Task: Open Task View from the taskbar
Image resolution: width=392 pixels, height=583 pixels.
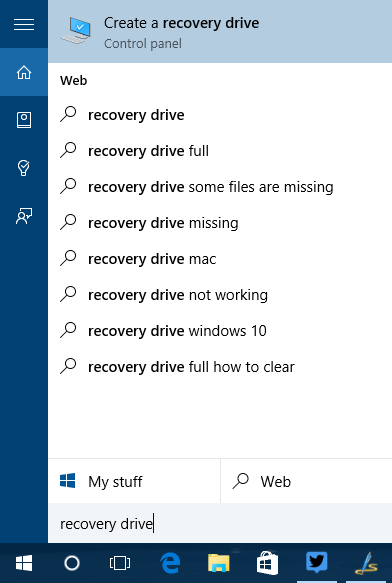Action: point(120,563)
